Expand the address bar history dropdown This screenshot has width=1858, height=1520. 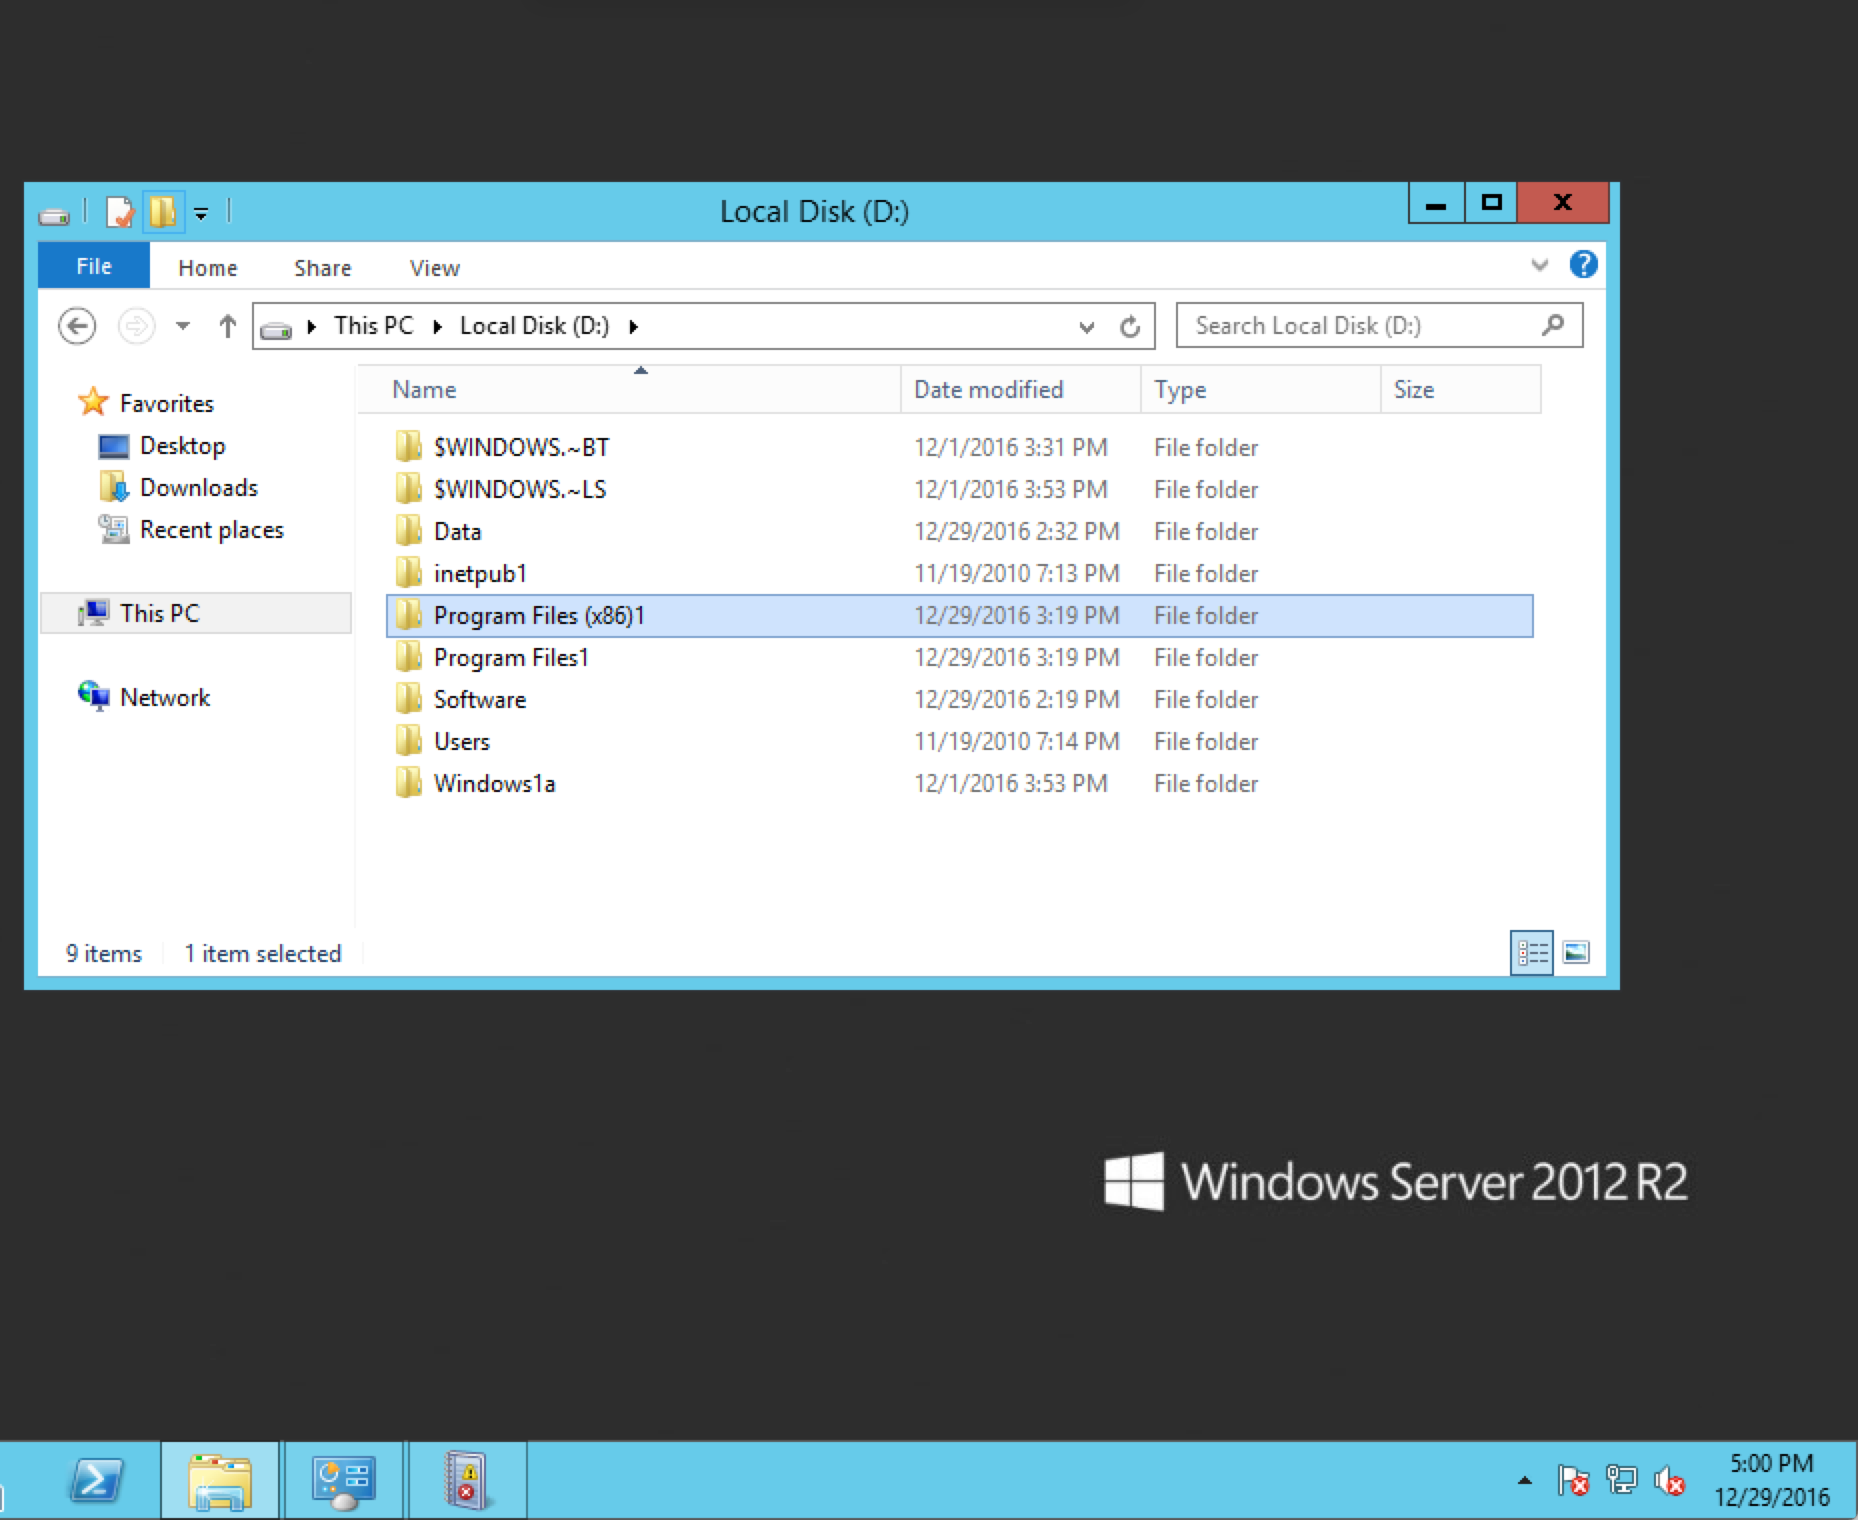pos(1086,326)
